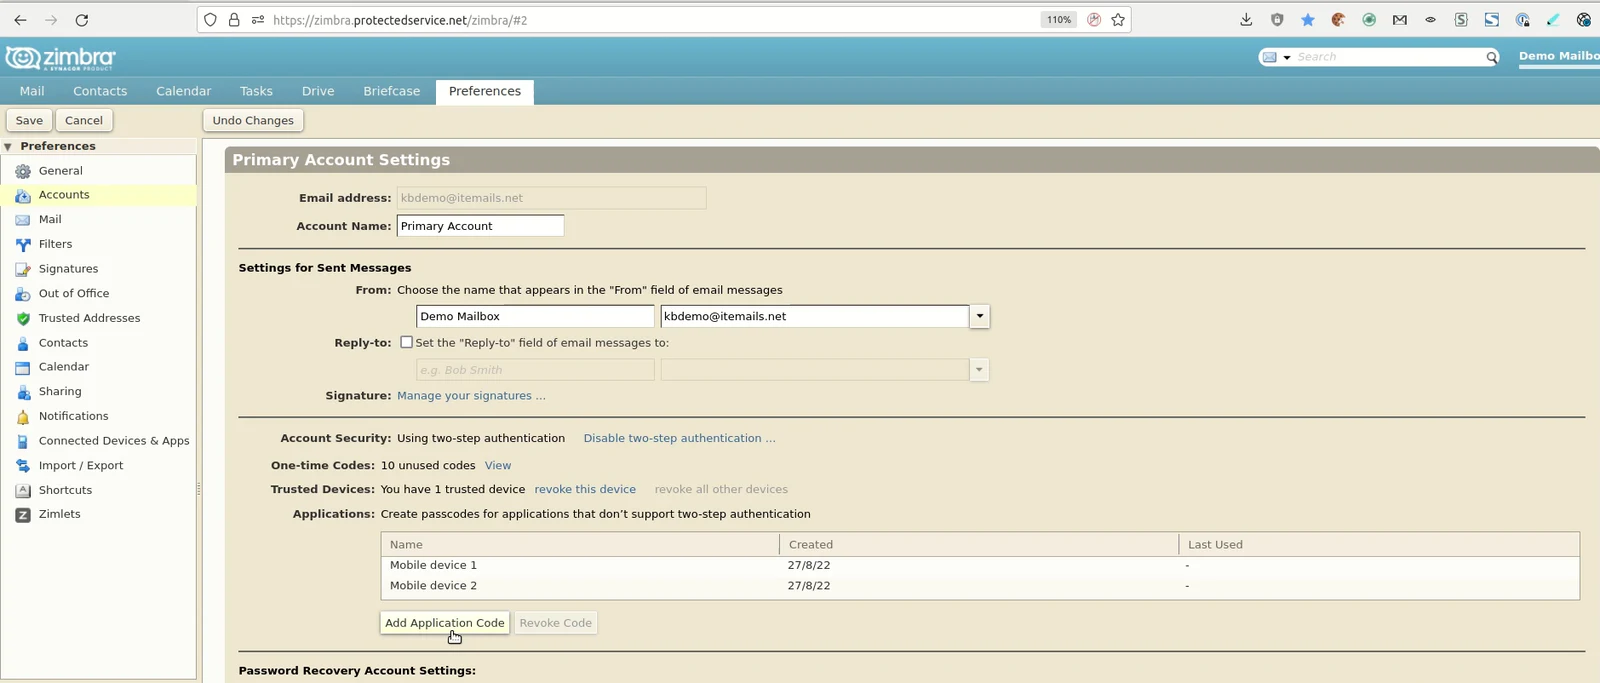
Task: Switch to the Mail tab
Action: click(x=32, y=91)
